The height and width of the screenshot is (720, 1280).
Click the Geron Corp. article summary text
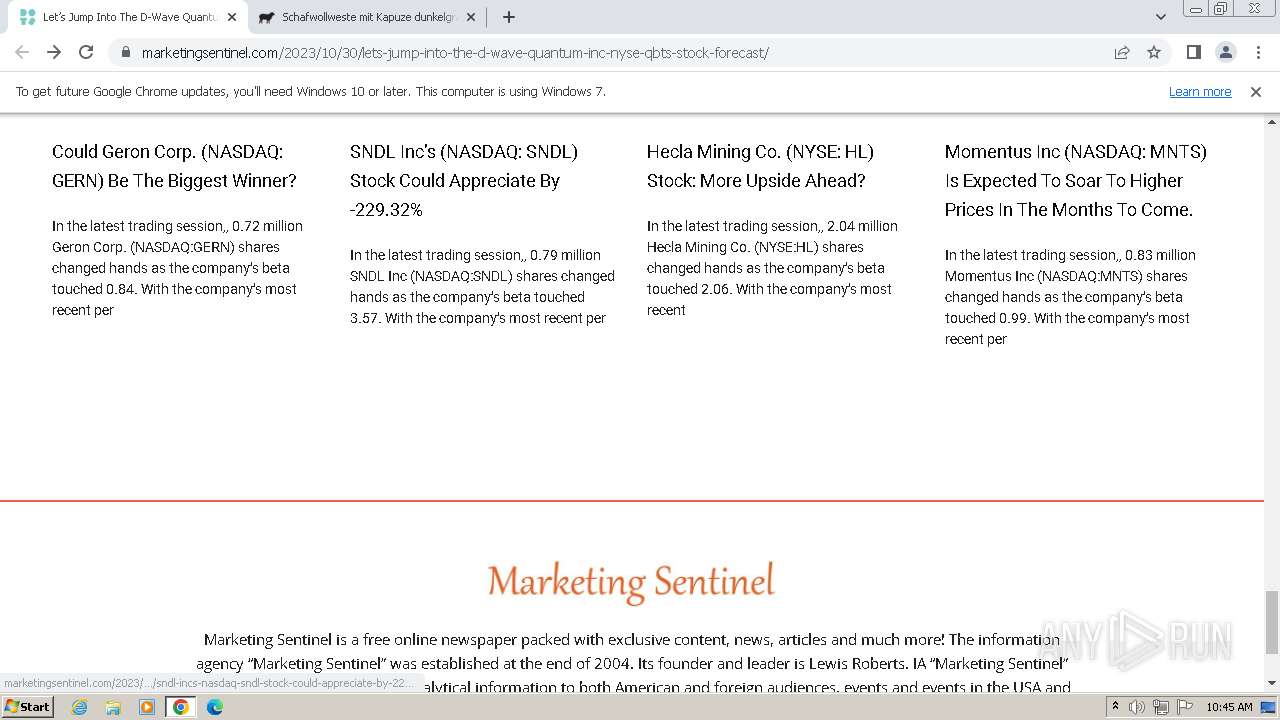[177, 268]
